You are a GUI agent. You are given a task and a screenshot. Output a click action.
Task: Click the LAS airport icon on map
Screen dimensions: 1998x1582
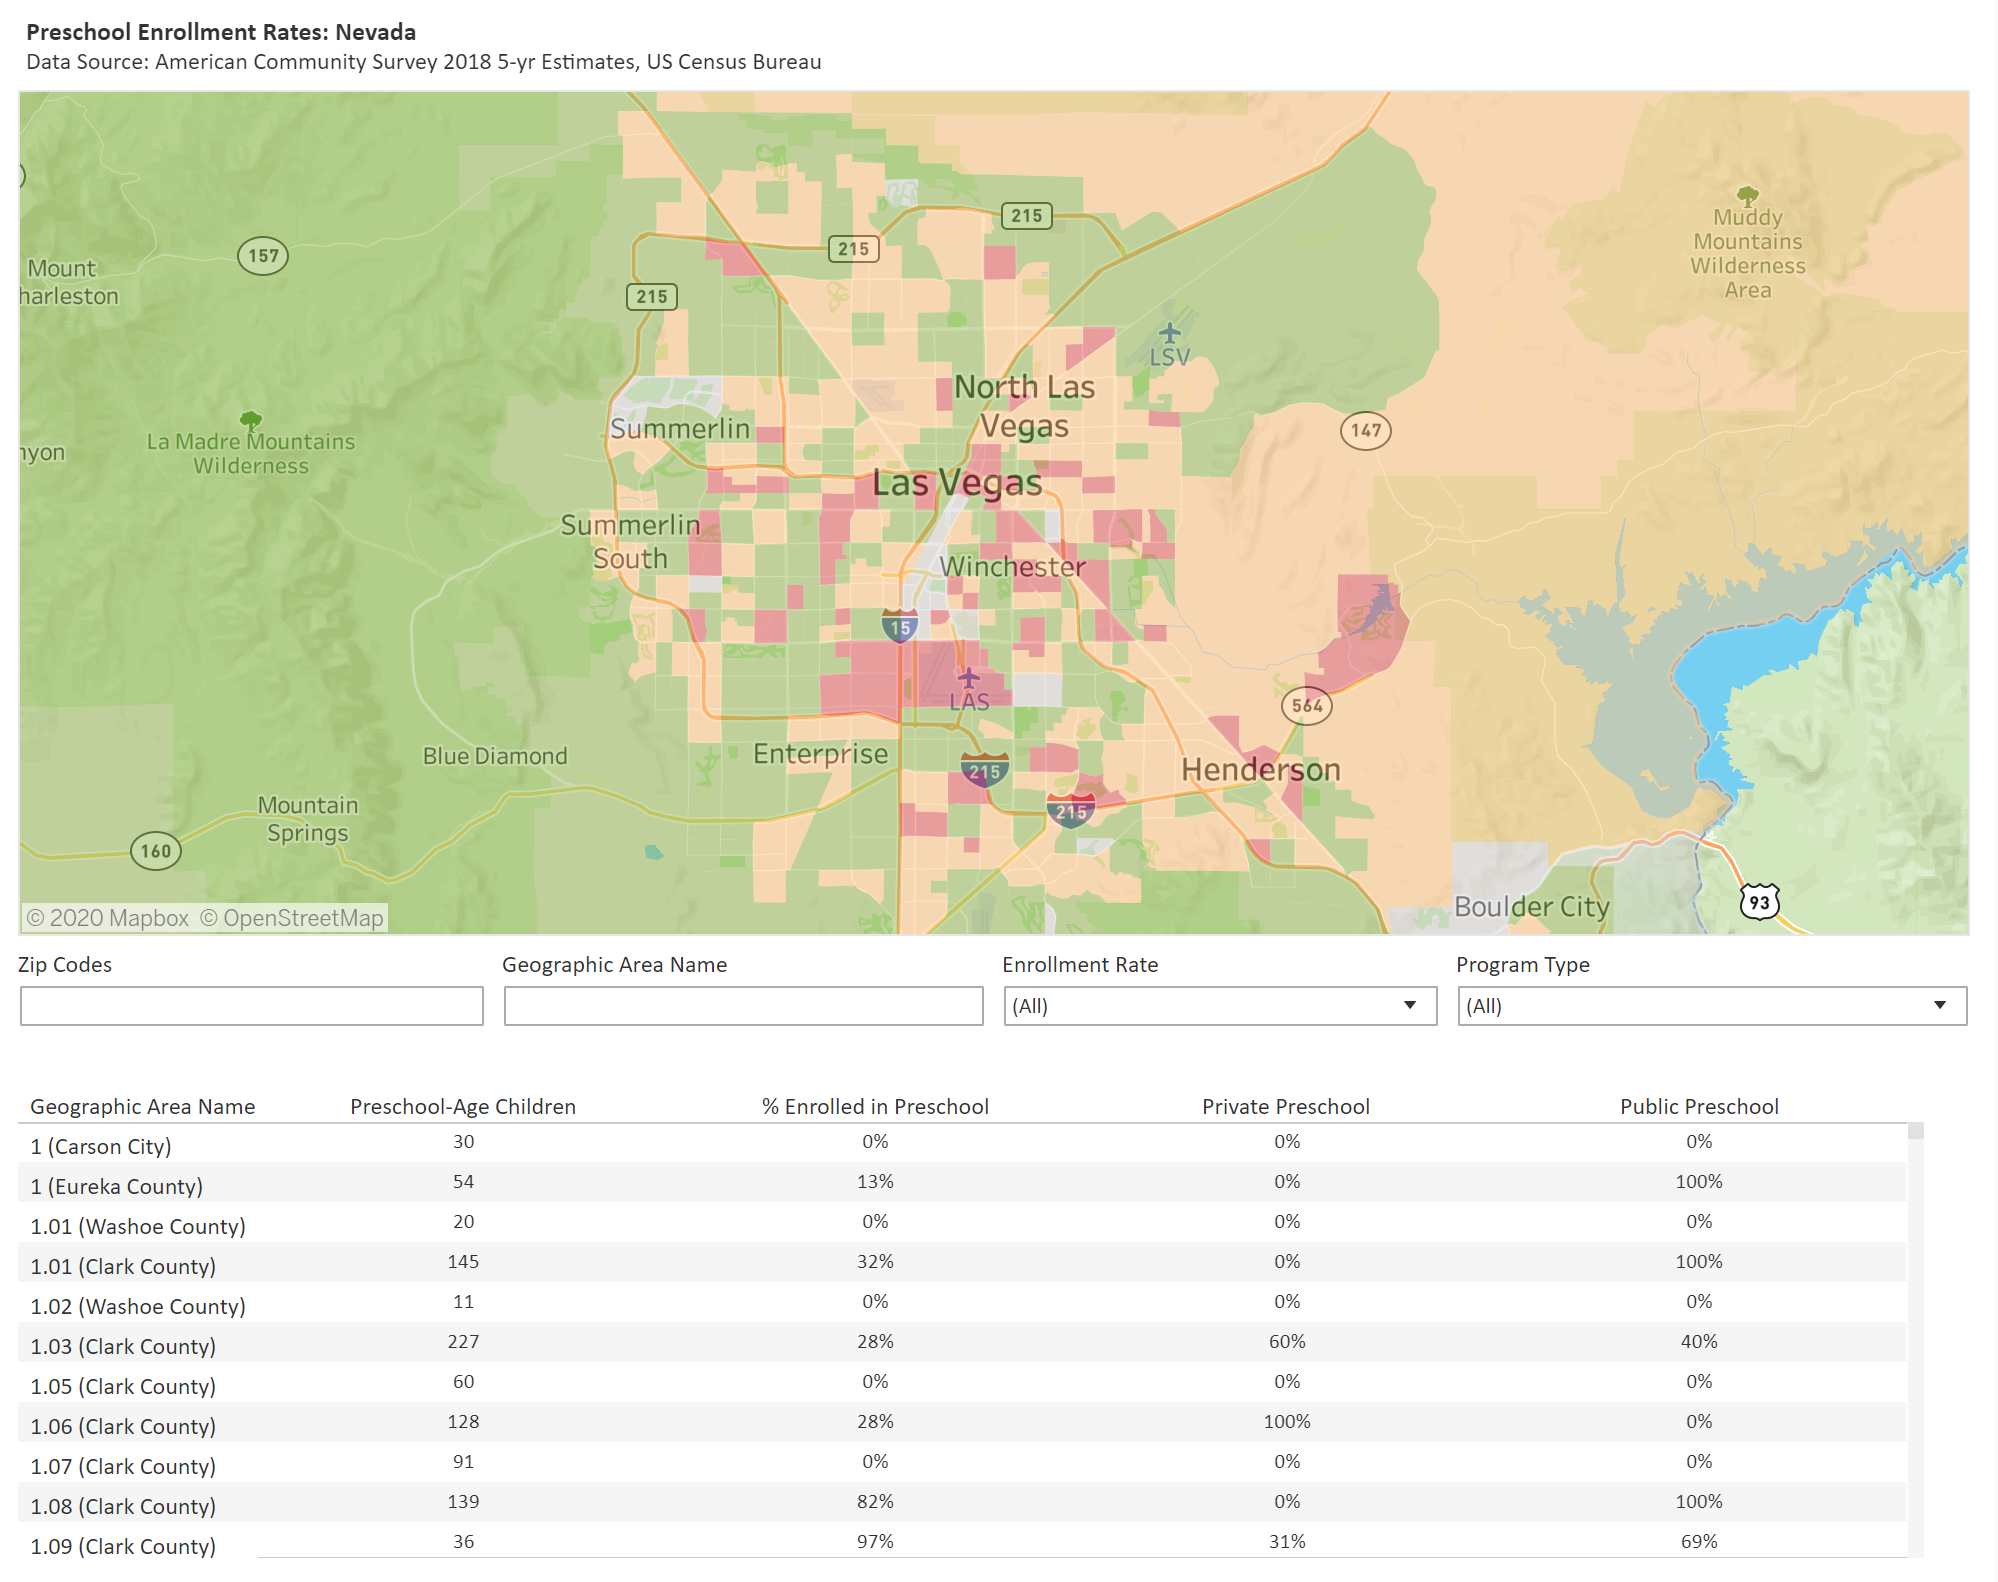coord(968,679)
